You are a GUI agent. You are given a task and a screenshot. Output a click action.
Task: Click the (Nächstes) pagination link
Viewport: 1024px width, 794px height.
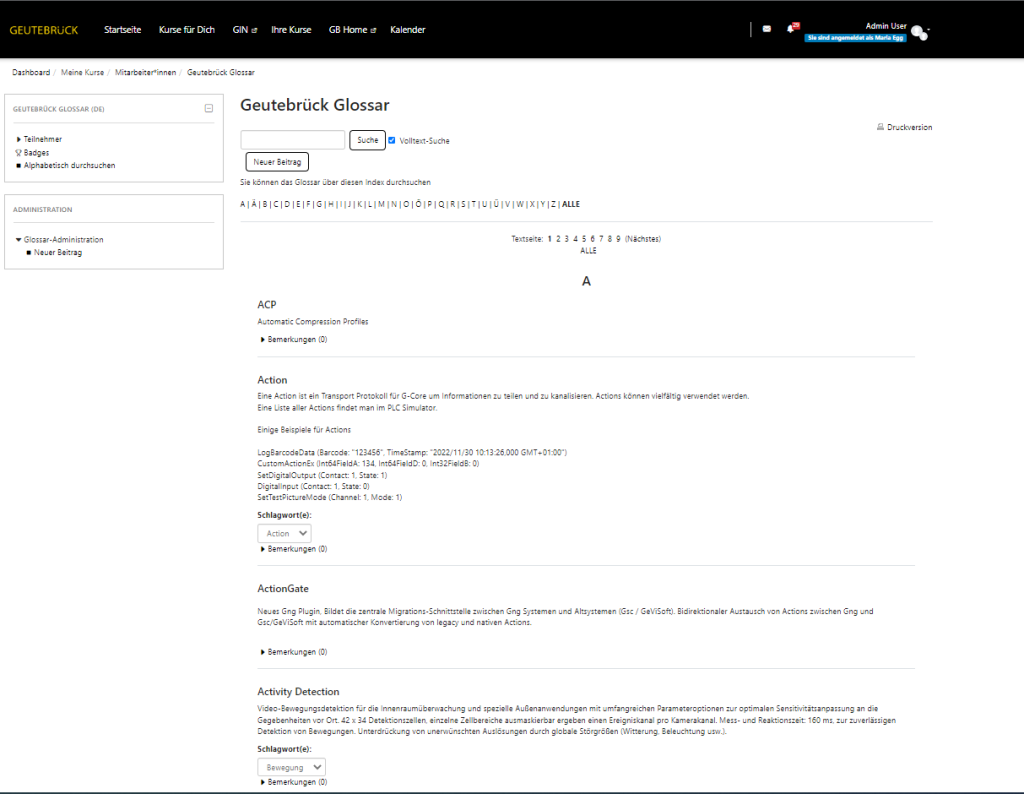tap(643, 239)
